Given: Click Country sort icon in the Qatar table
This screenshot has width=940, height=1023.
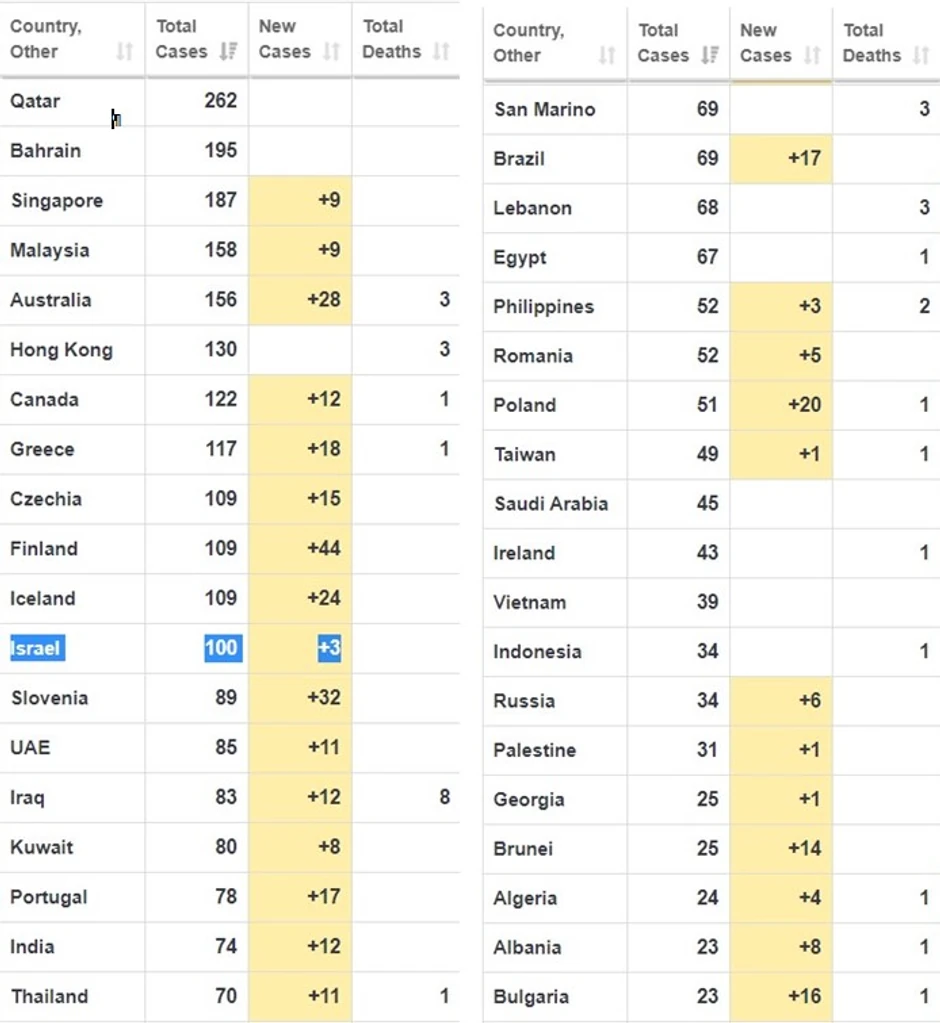Looking at the screenshot, I should coord(124,52).
